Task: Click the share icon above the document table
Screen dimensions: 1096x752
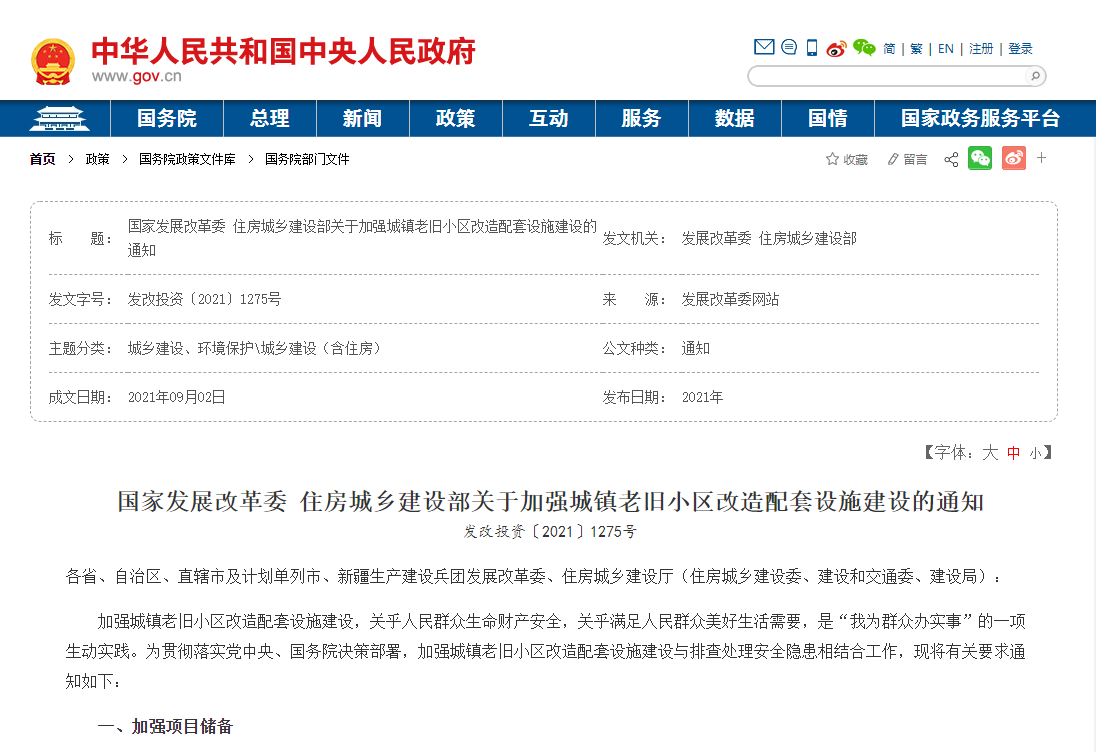Action: (950, 158)
